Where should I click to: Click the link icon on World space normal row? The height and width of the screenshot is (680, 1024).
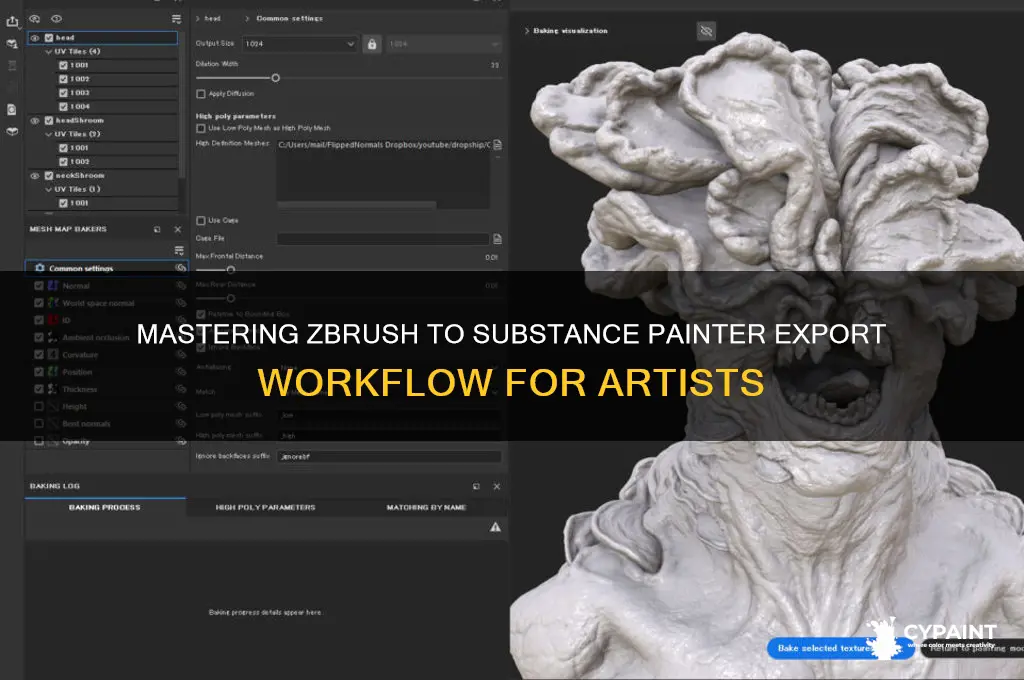click(x=181, y=302)
